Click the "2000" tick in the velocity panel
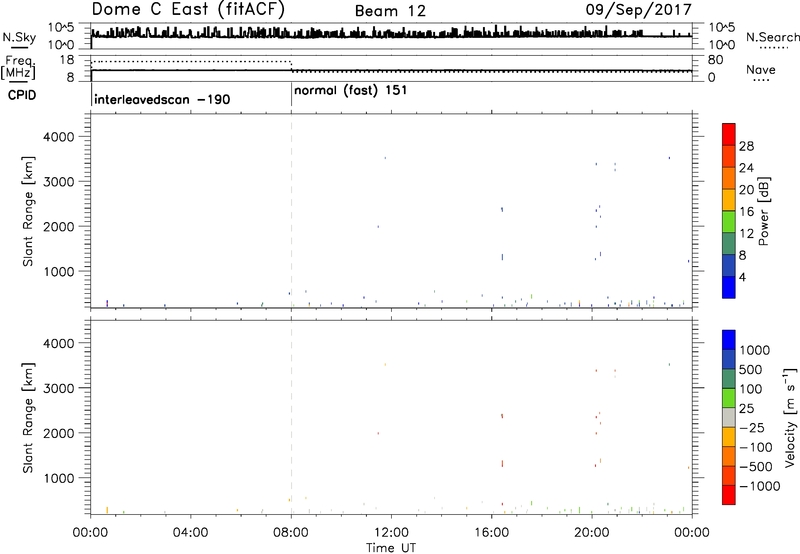Screen dimensions: 800x554 [x=59, y=433]
